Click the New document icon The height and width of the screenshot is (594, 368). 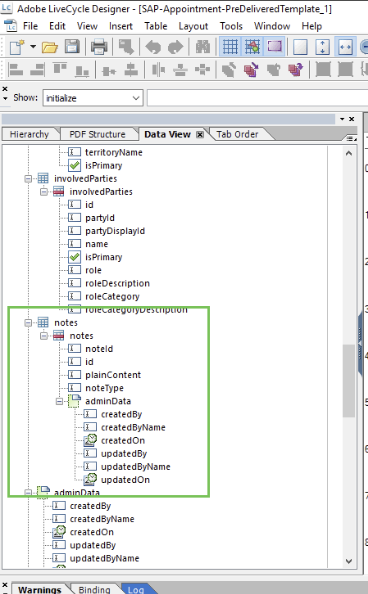pos(16,47)
